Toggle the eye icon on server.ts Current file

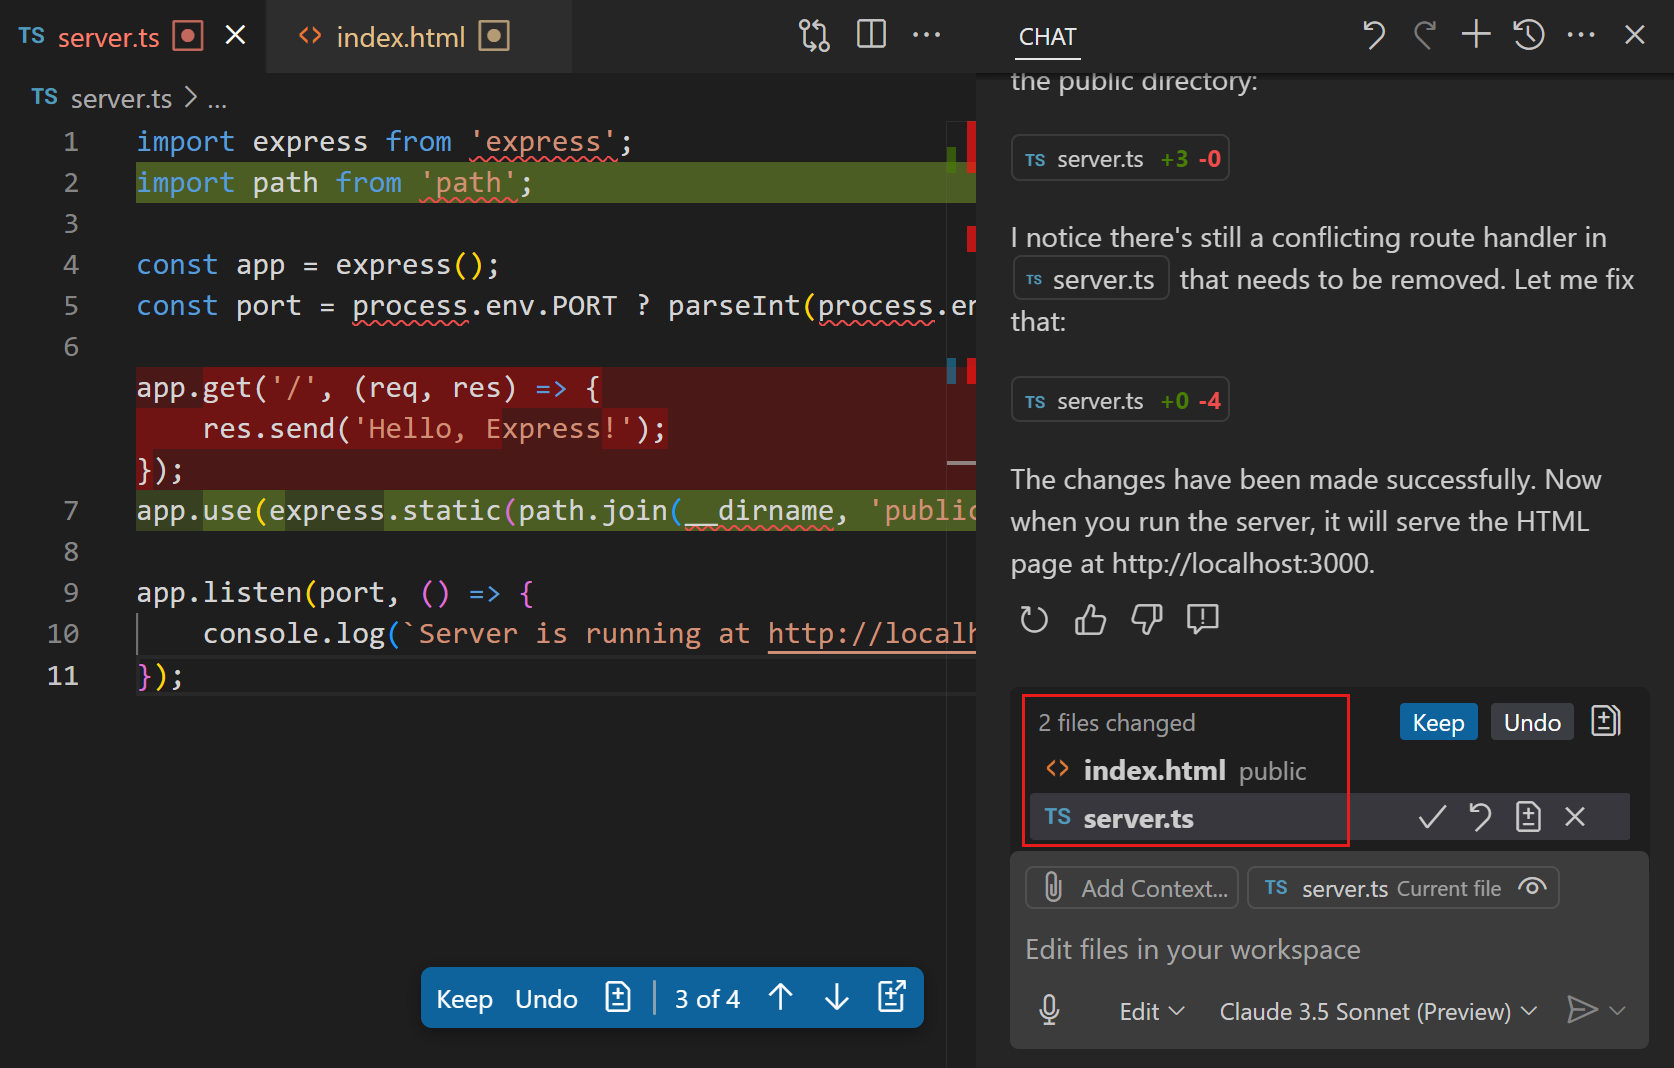point(1531,887)
